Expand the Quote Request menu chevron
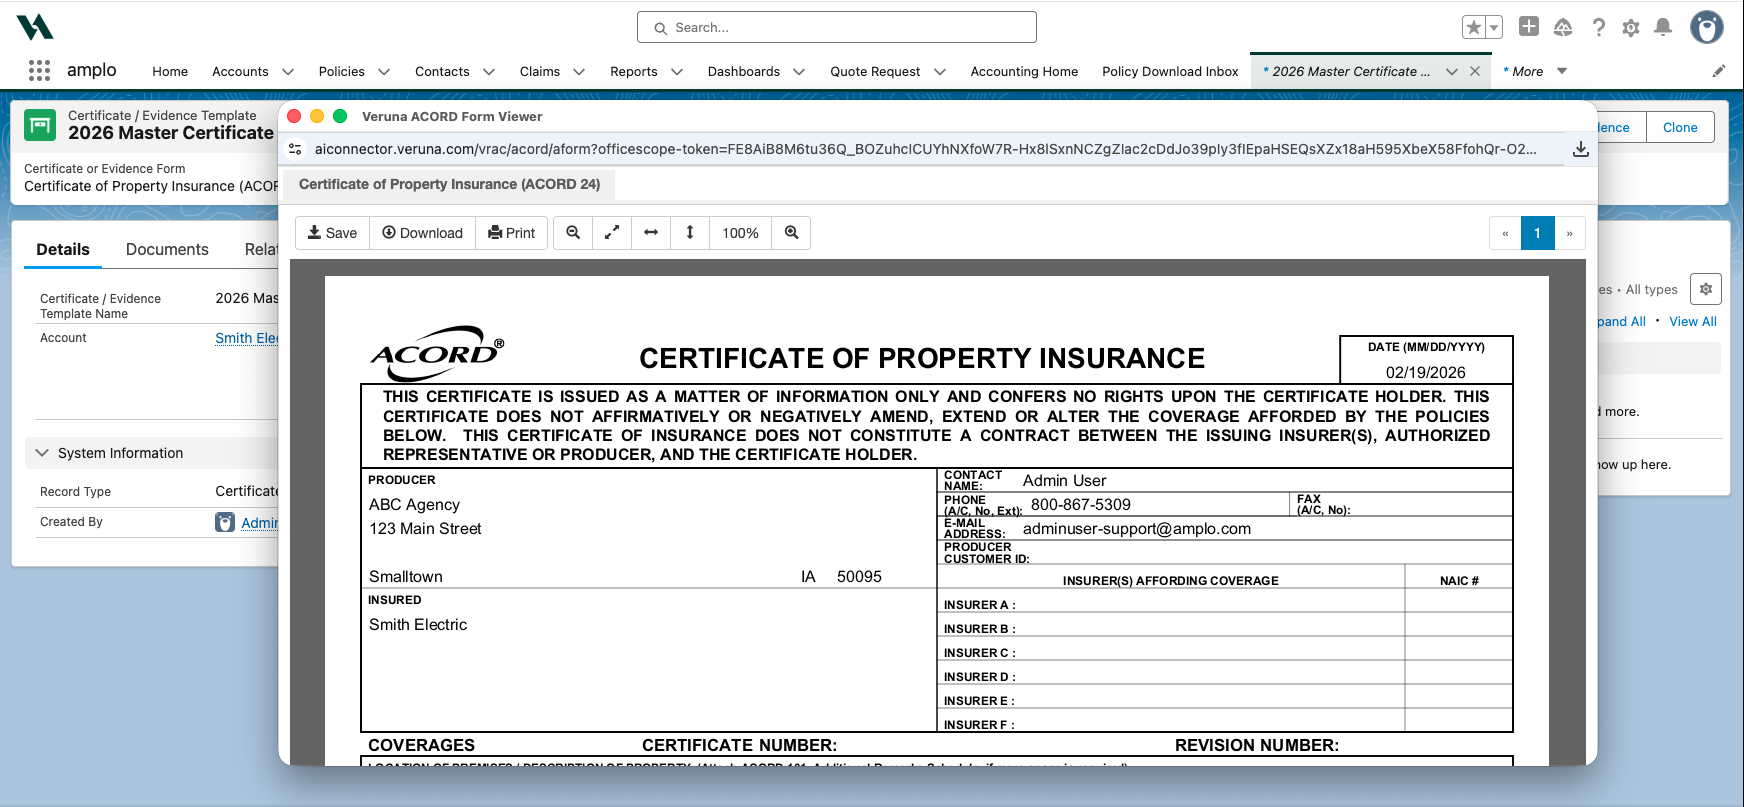Screen dimensions: 1744x807 pos(940,72)
